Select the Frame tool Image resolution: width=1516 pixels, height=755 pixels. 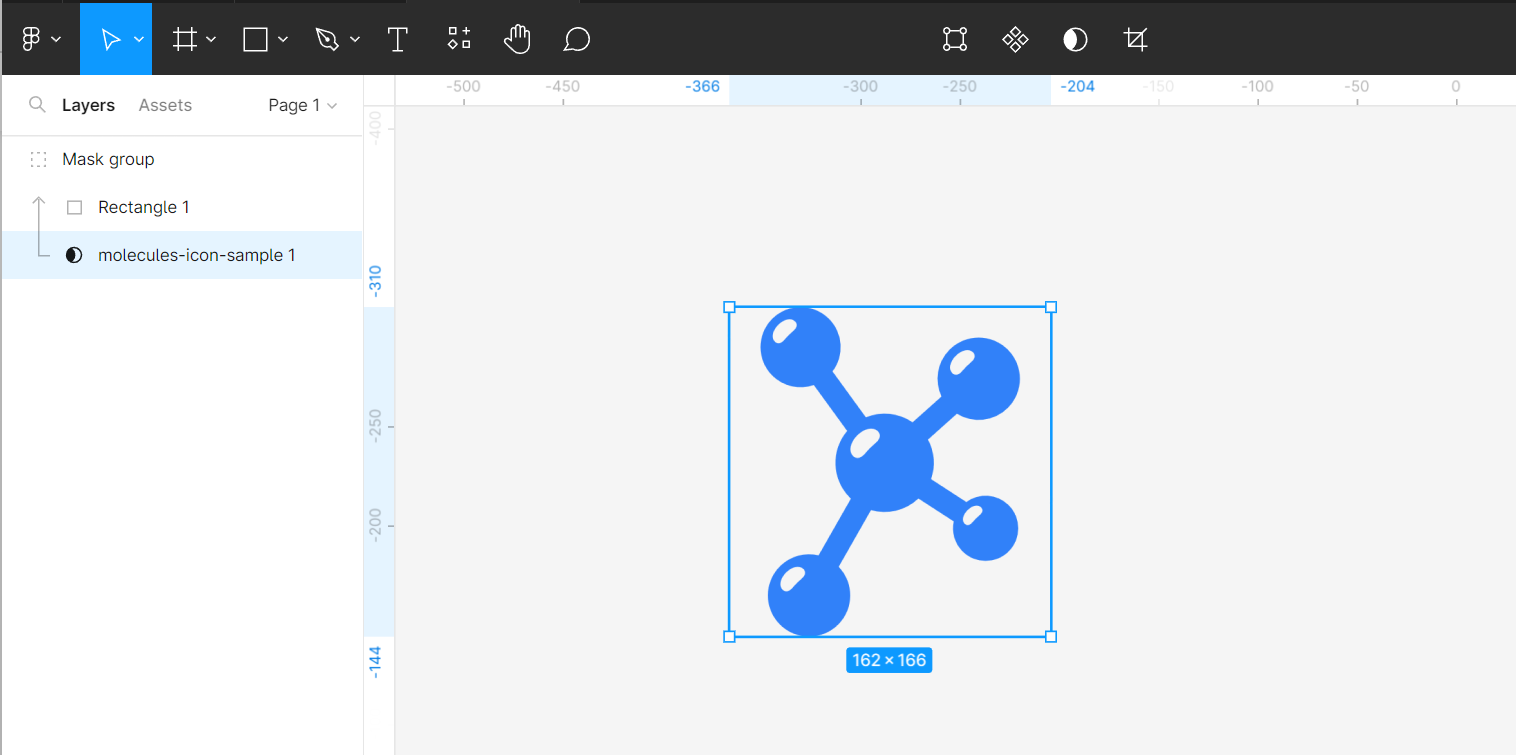point(184,39)
